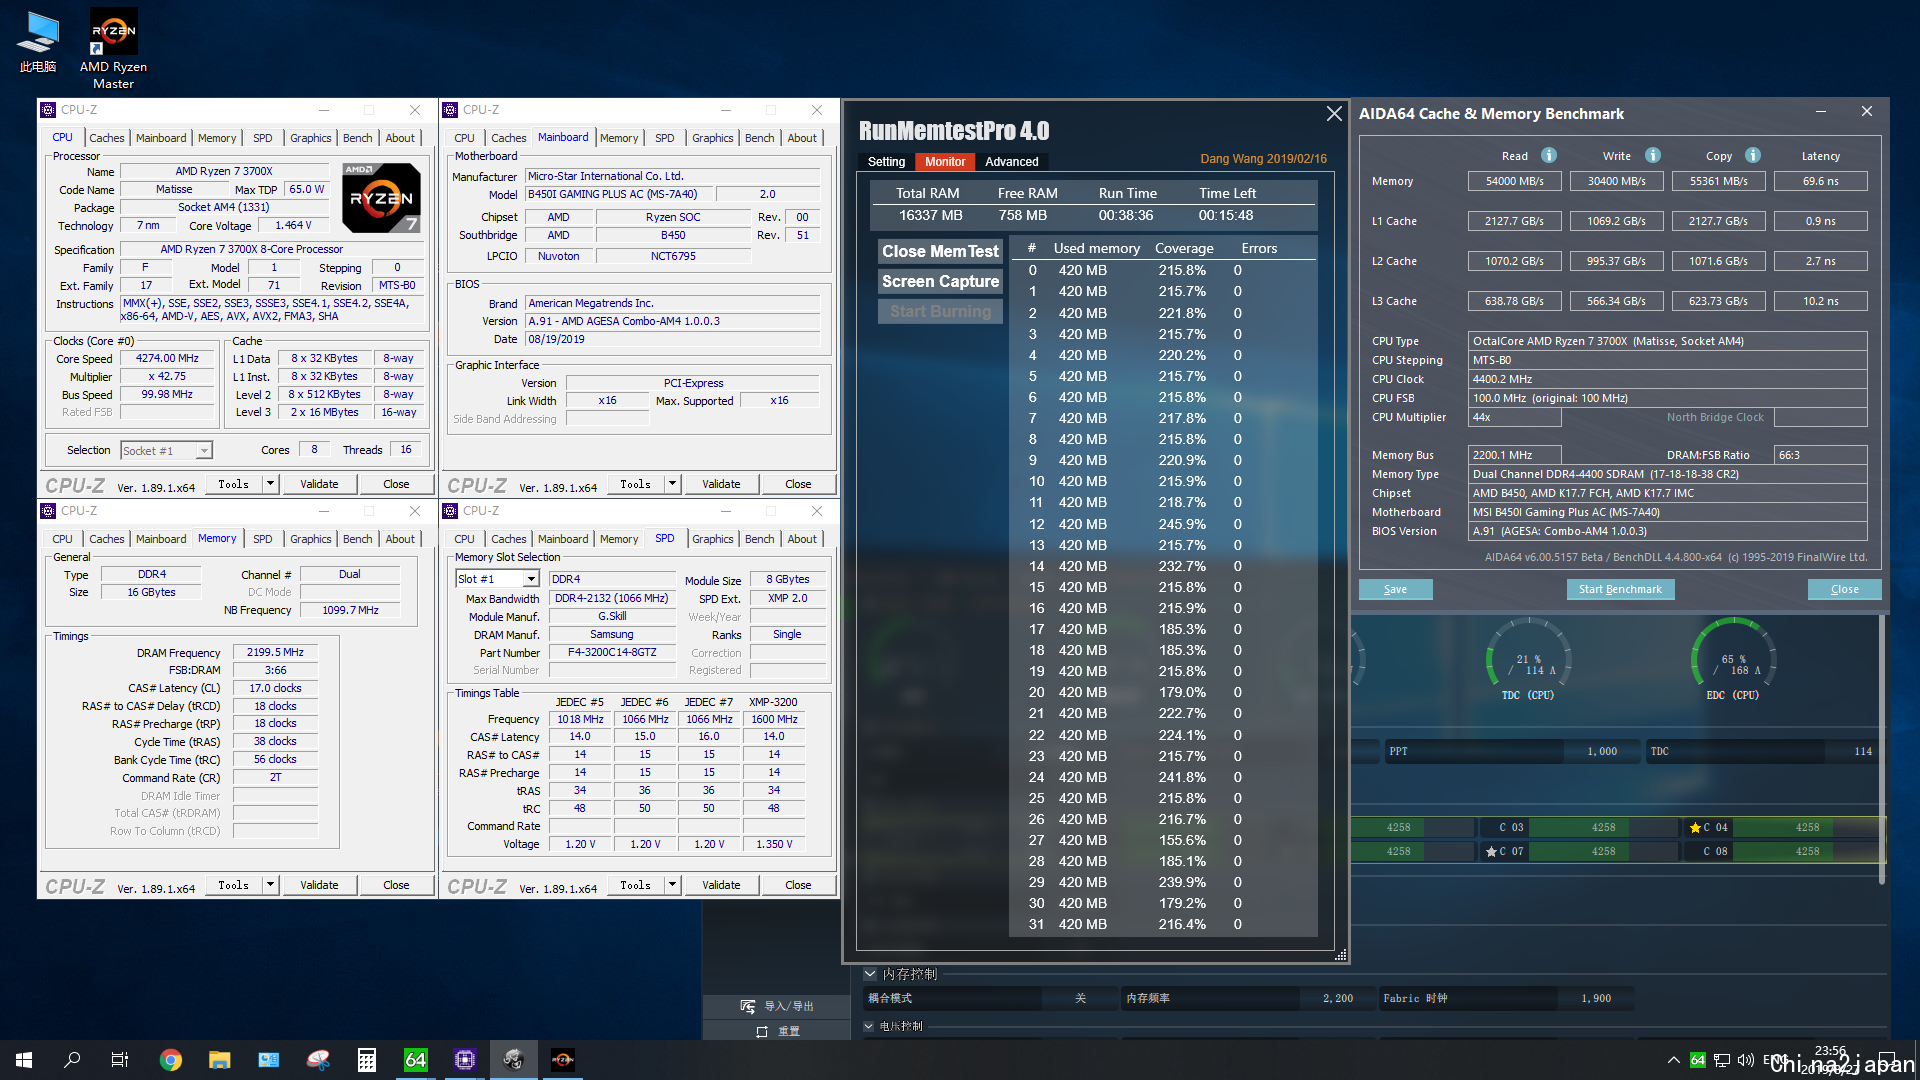1920x1080 pixels.
Task: Click Close in CPU-Z Memory window
Action: coord(396,885)
